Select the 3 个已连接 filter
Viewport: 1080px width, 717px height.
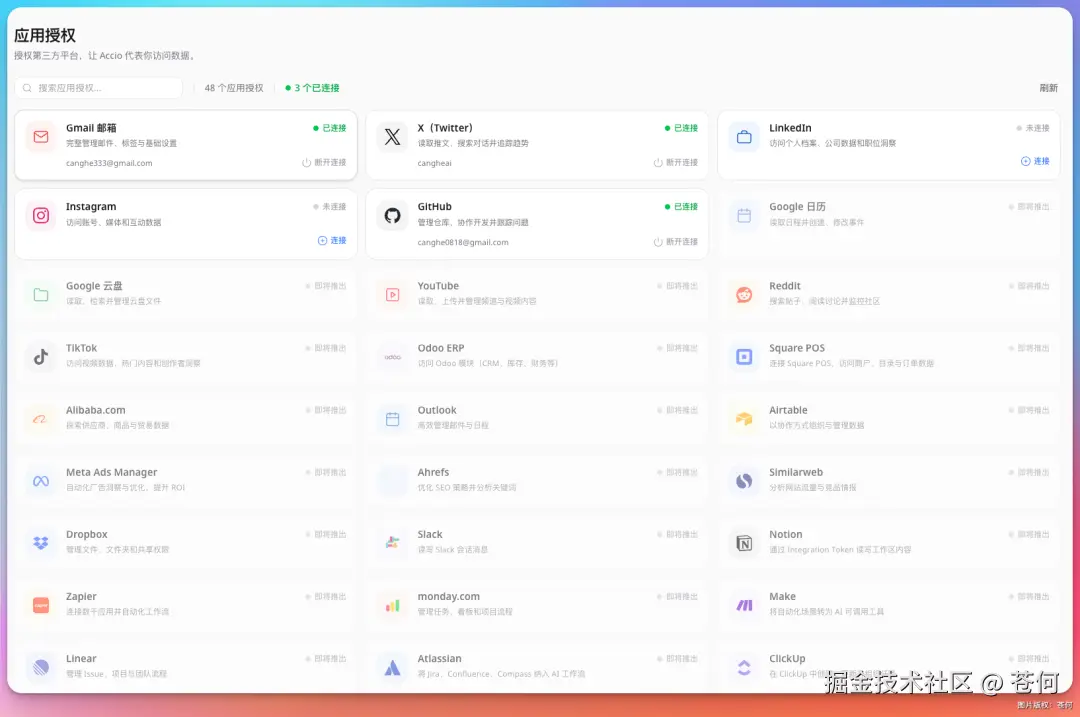312,88
